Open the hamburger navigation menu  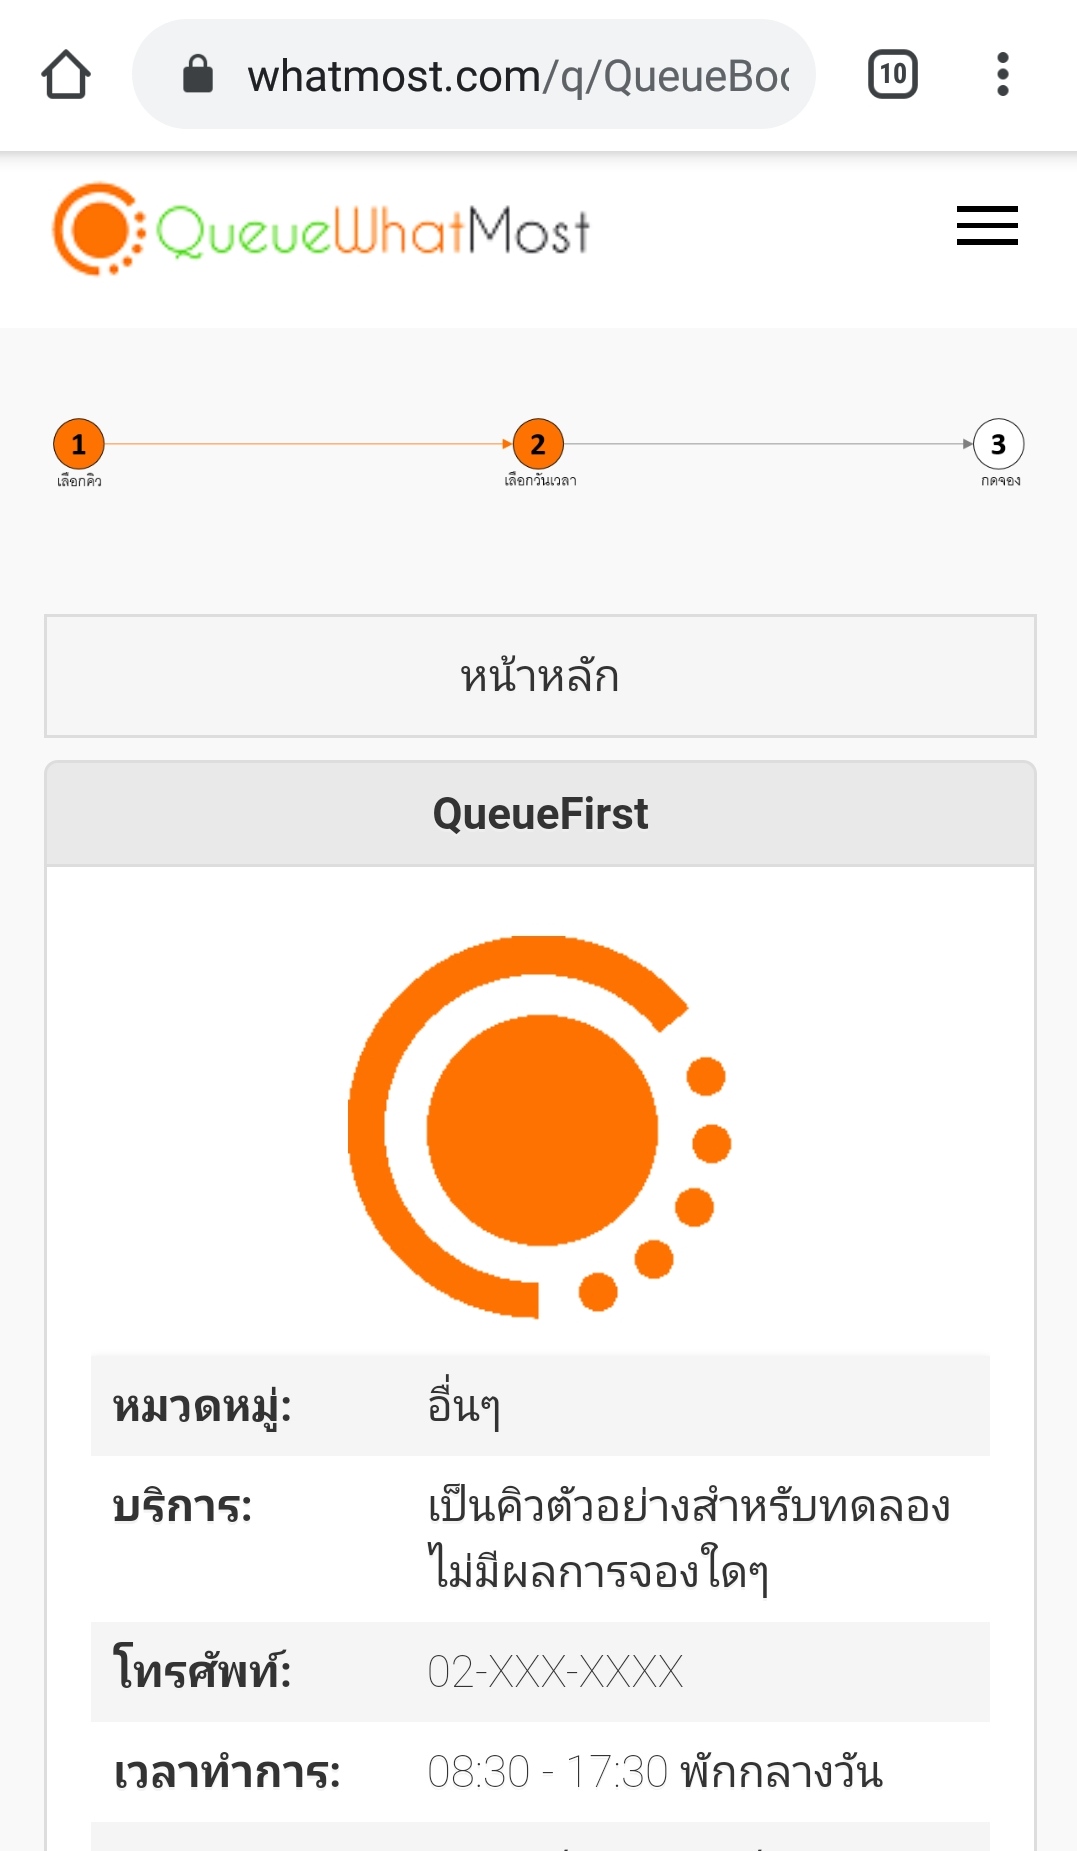986,226
